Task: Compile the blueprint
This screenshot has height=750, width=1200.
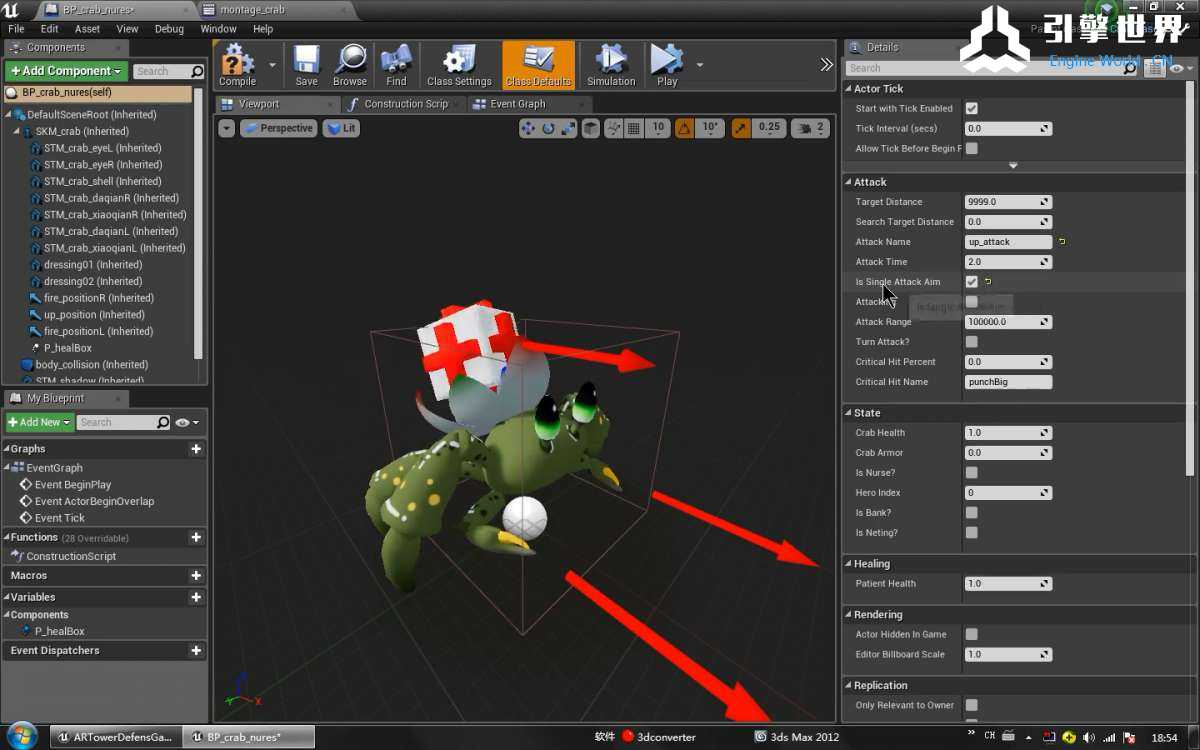Action: coord(238,65)
